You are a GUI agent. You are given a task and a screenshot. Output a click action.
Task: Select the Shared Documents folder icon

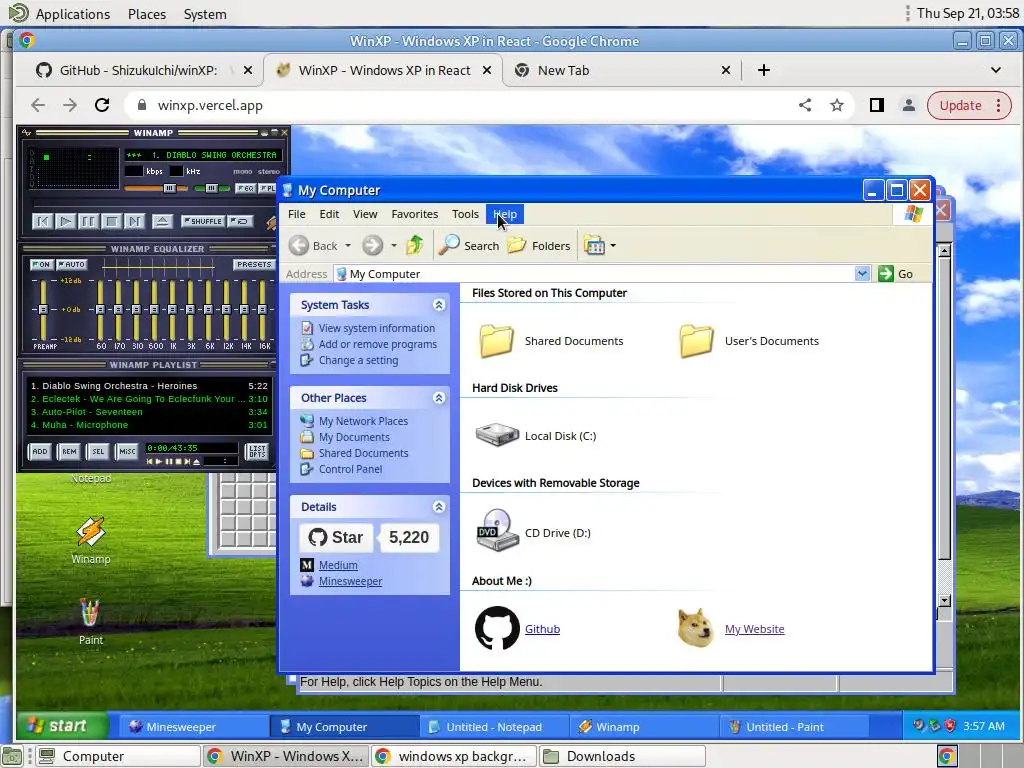point(496,341)
